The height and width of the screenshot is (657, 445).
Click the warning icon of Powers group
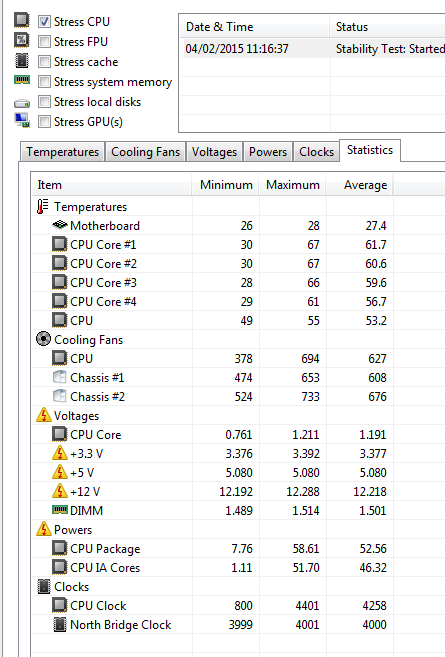(x=44, y=529)
